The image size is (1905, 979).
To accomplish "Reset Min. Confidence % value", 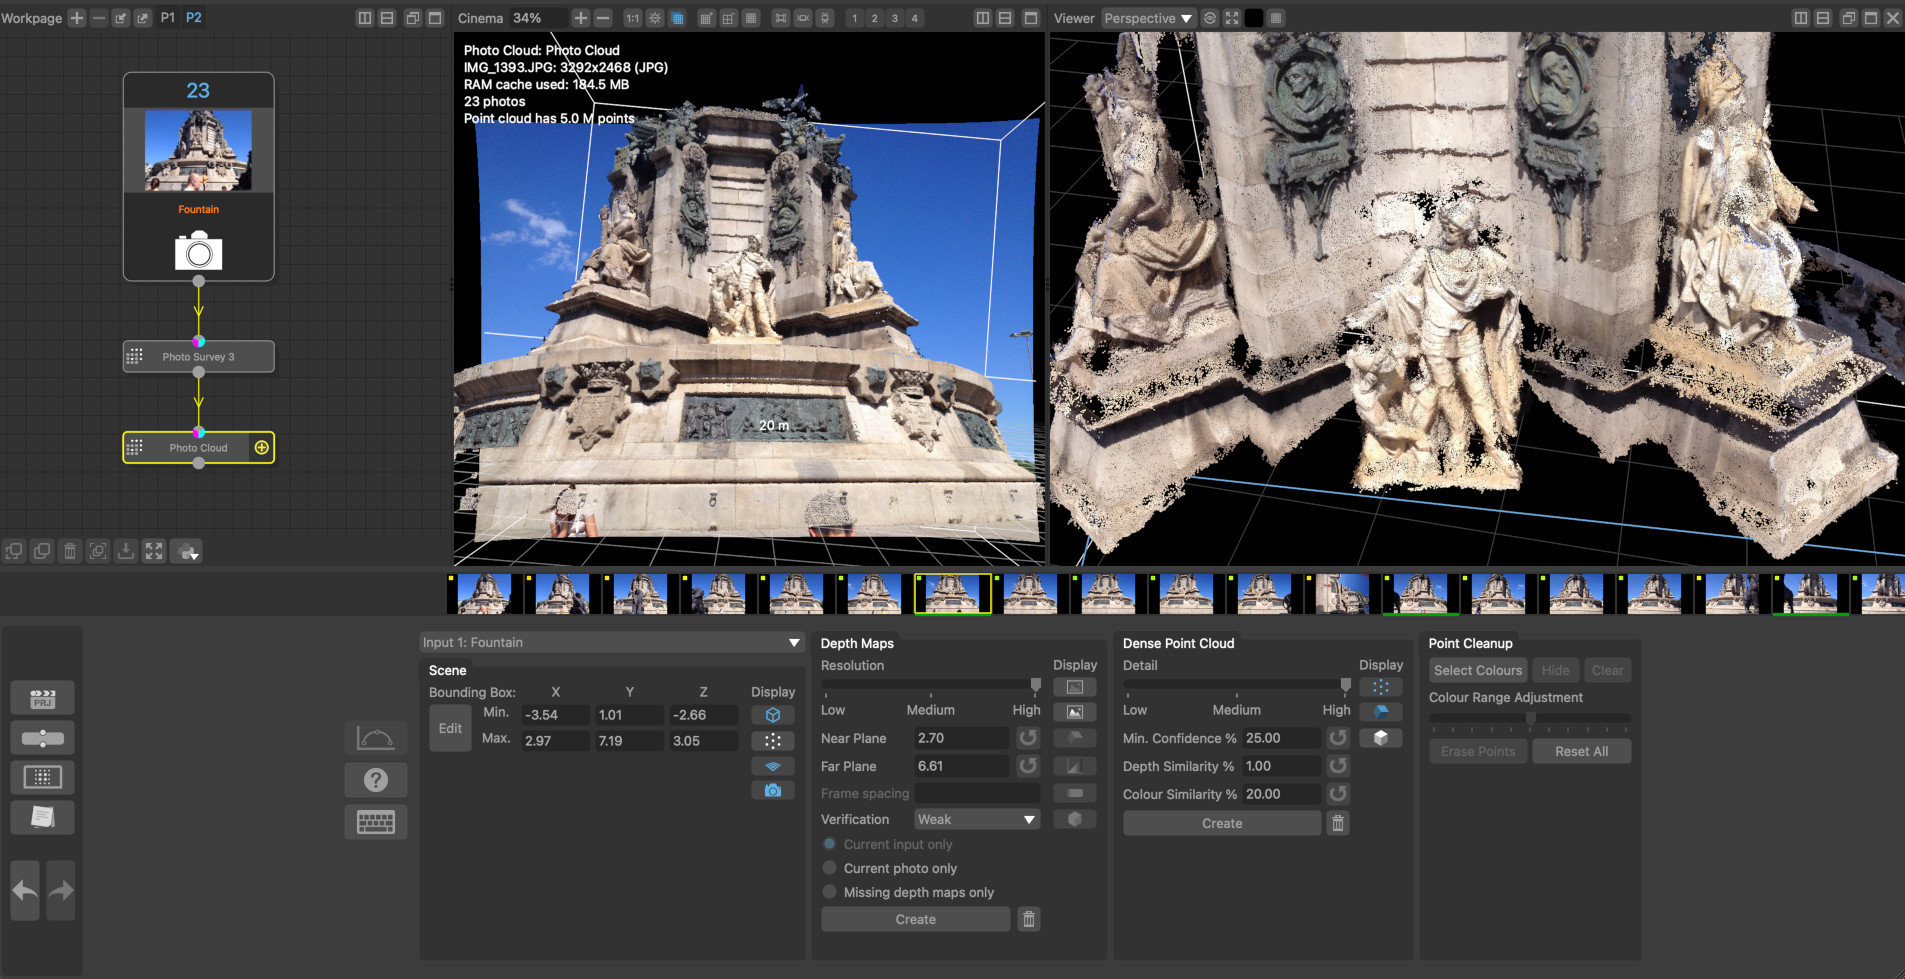I will (x=1338, y=738).
